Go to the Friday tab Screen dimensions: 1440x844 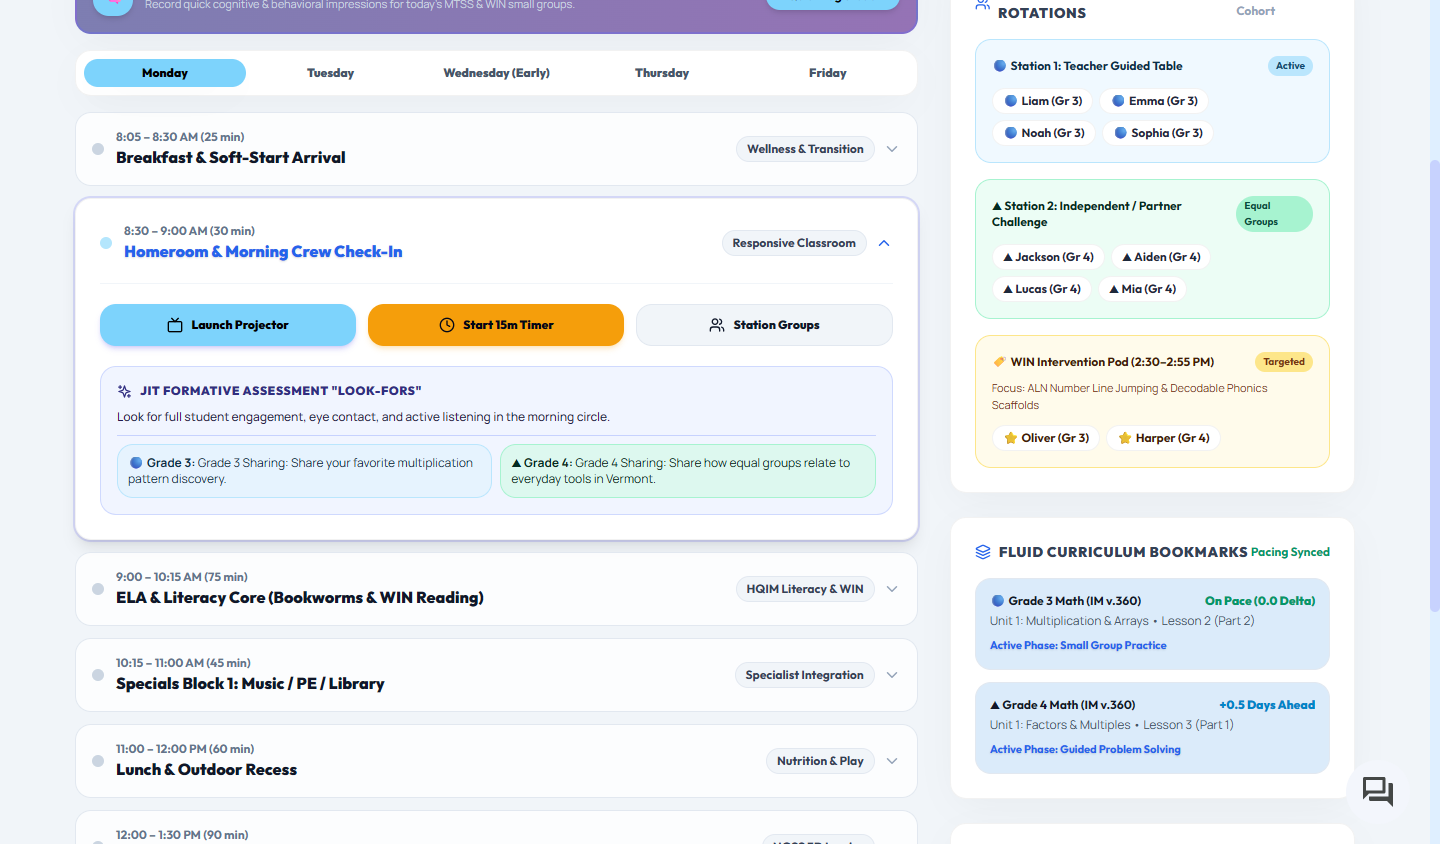pos(828,73)
